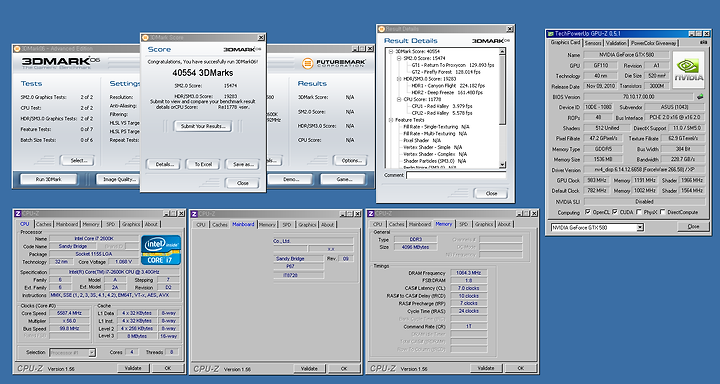Click the Result Details scrollbar up arrow
The width and height of the screenshot is (720, 384).
click(501, 51)
